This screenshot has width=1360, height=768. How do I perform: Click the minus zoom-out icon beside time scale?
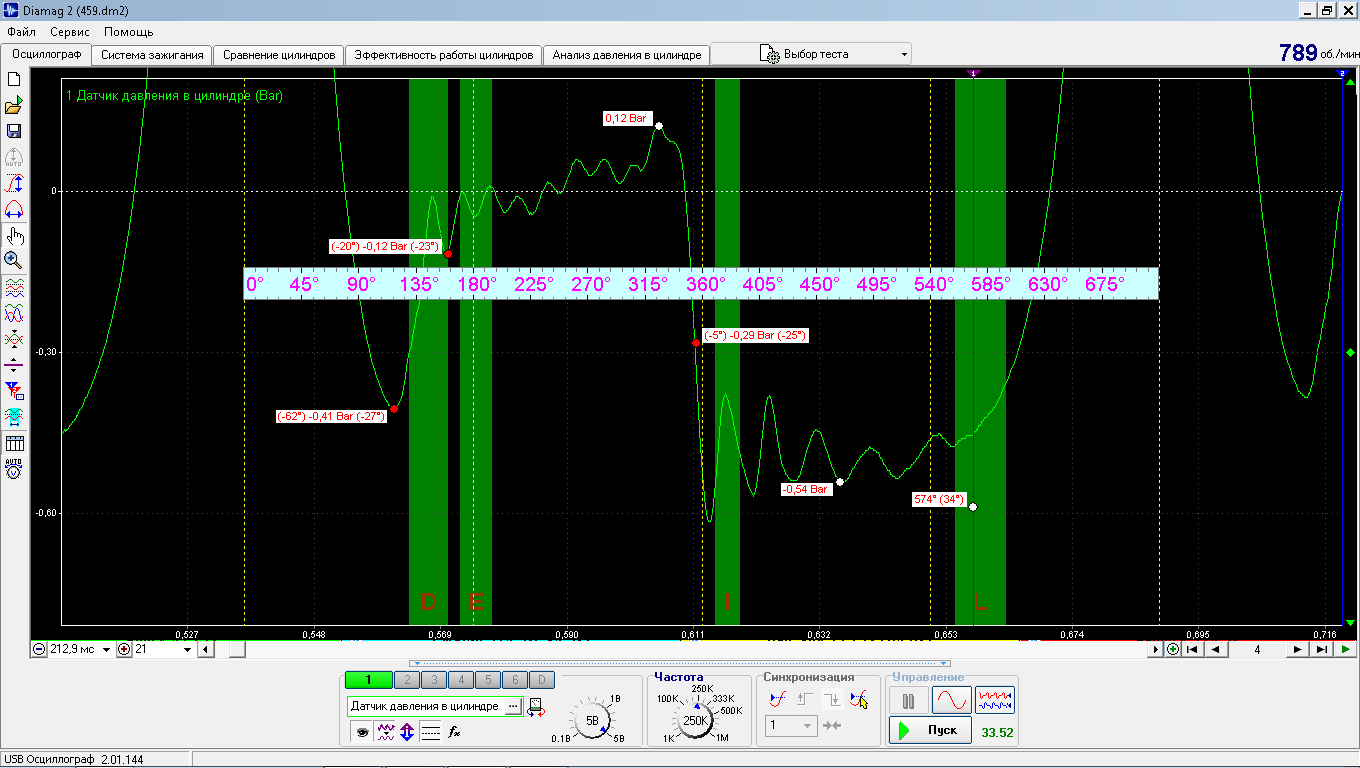tap(39, 650)
